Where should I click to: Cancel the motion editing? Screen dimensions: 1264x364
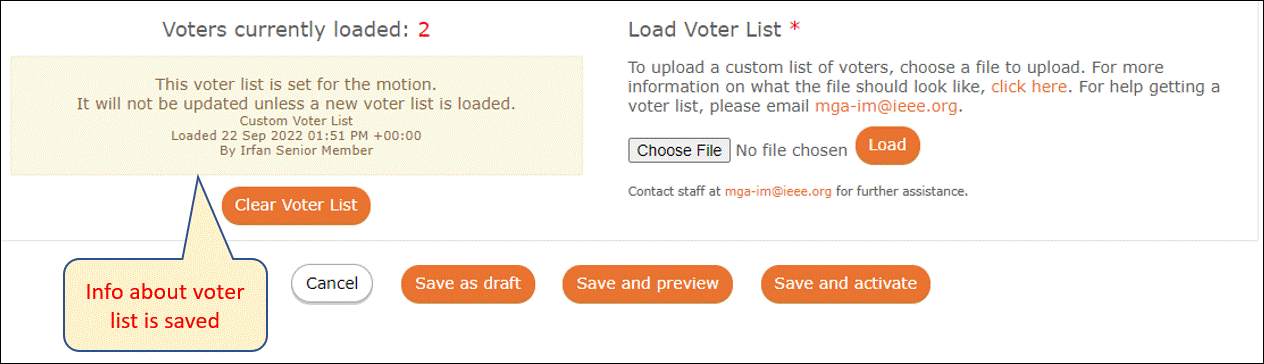click(332, 283)
